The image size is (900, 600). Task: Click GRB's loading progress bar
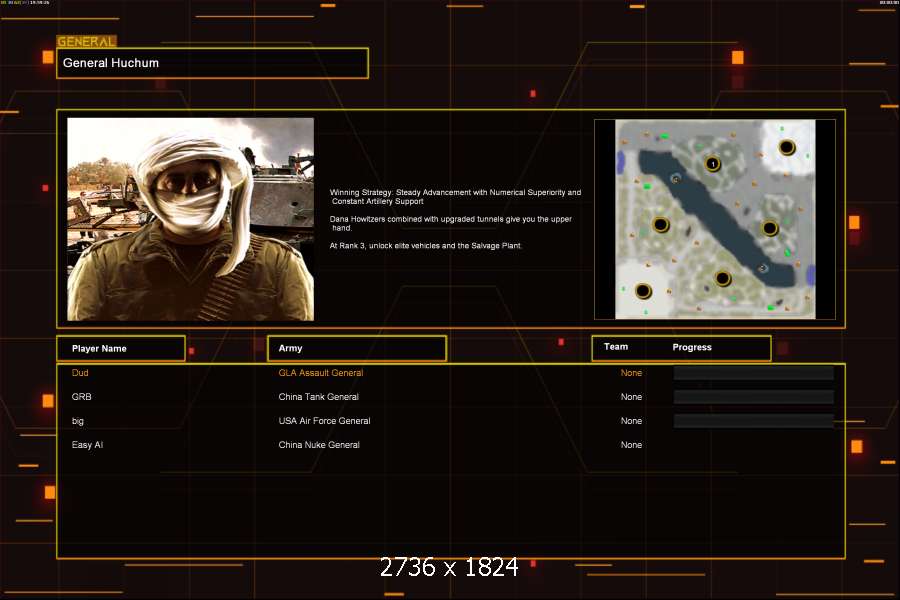(753, 397)
